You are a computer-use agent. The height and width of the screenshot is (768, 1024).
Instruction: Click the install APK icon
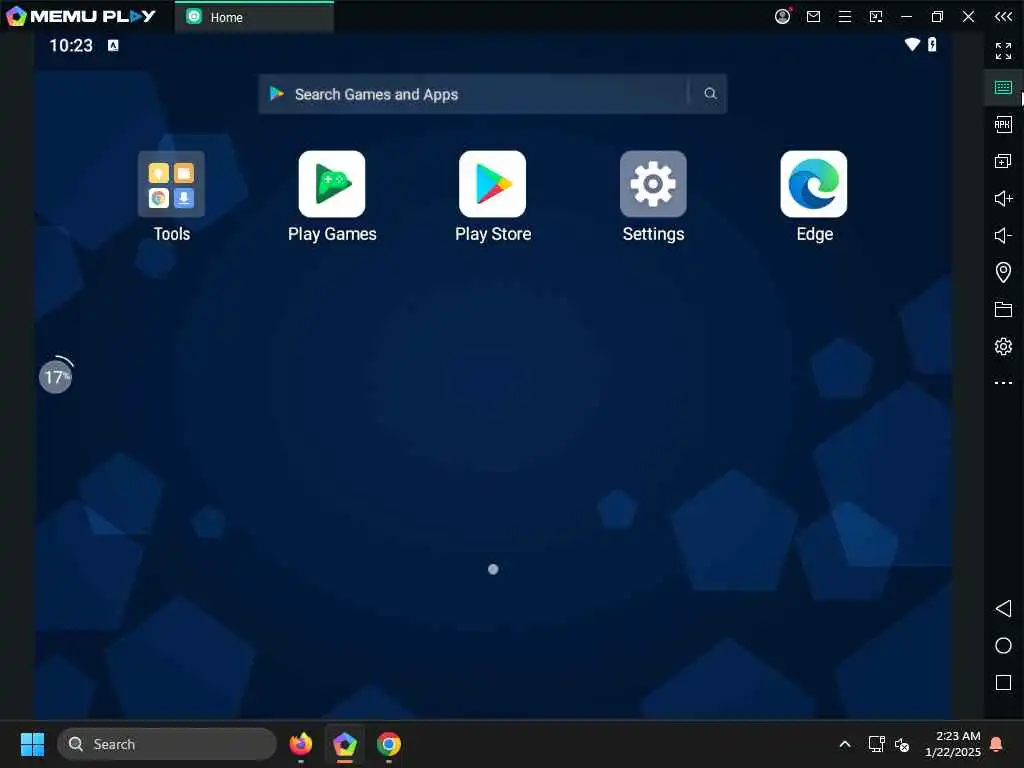tap(1003, 124)
